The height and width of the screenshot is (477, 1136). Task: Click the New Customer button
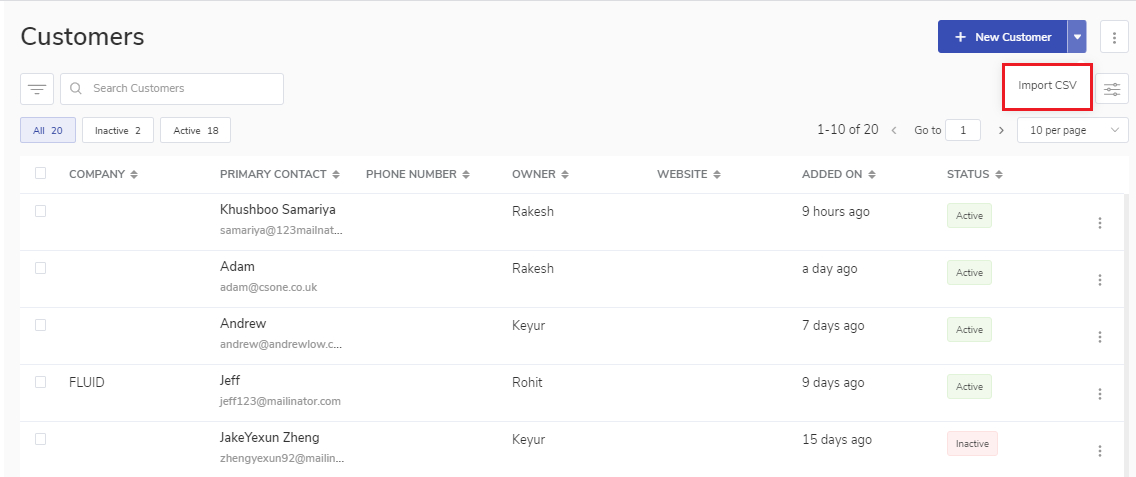(x=1002, y=37)
